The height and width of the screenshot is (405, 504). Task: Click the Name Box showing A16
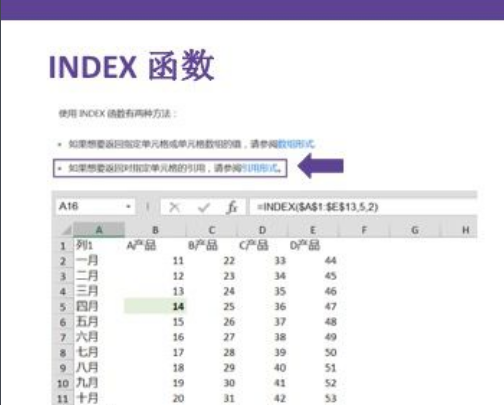(x=96, y=207)
